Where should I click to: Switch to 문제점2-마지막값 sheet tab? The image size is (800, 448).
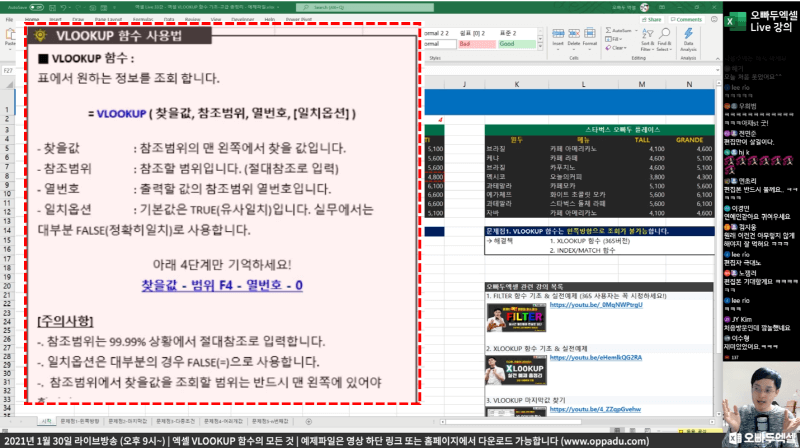tap(128, 421)
